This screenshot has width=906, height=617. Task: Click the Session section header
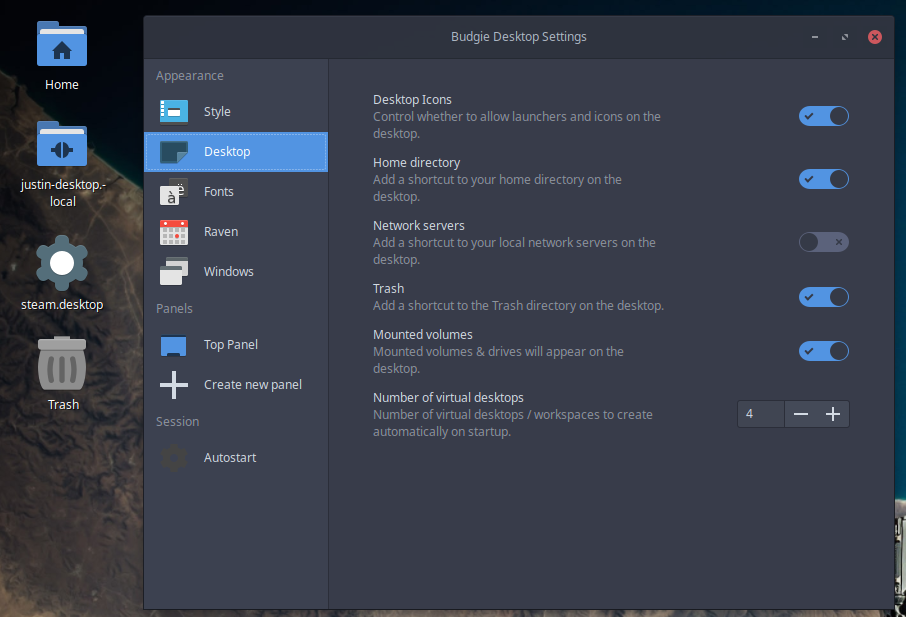(177, 422)
